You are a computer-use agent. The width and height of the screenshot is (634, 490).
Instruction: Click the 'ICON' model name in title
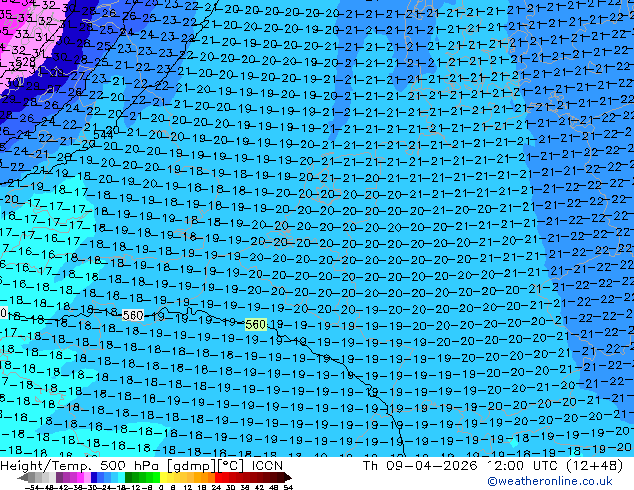pos(267,466)
